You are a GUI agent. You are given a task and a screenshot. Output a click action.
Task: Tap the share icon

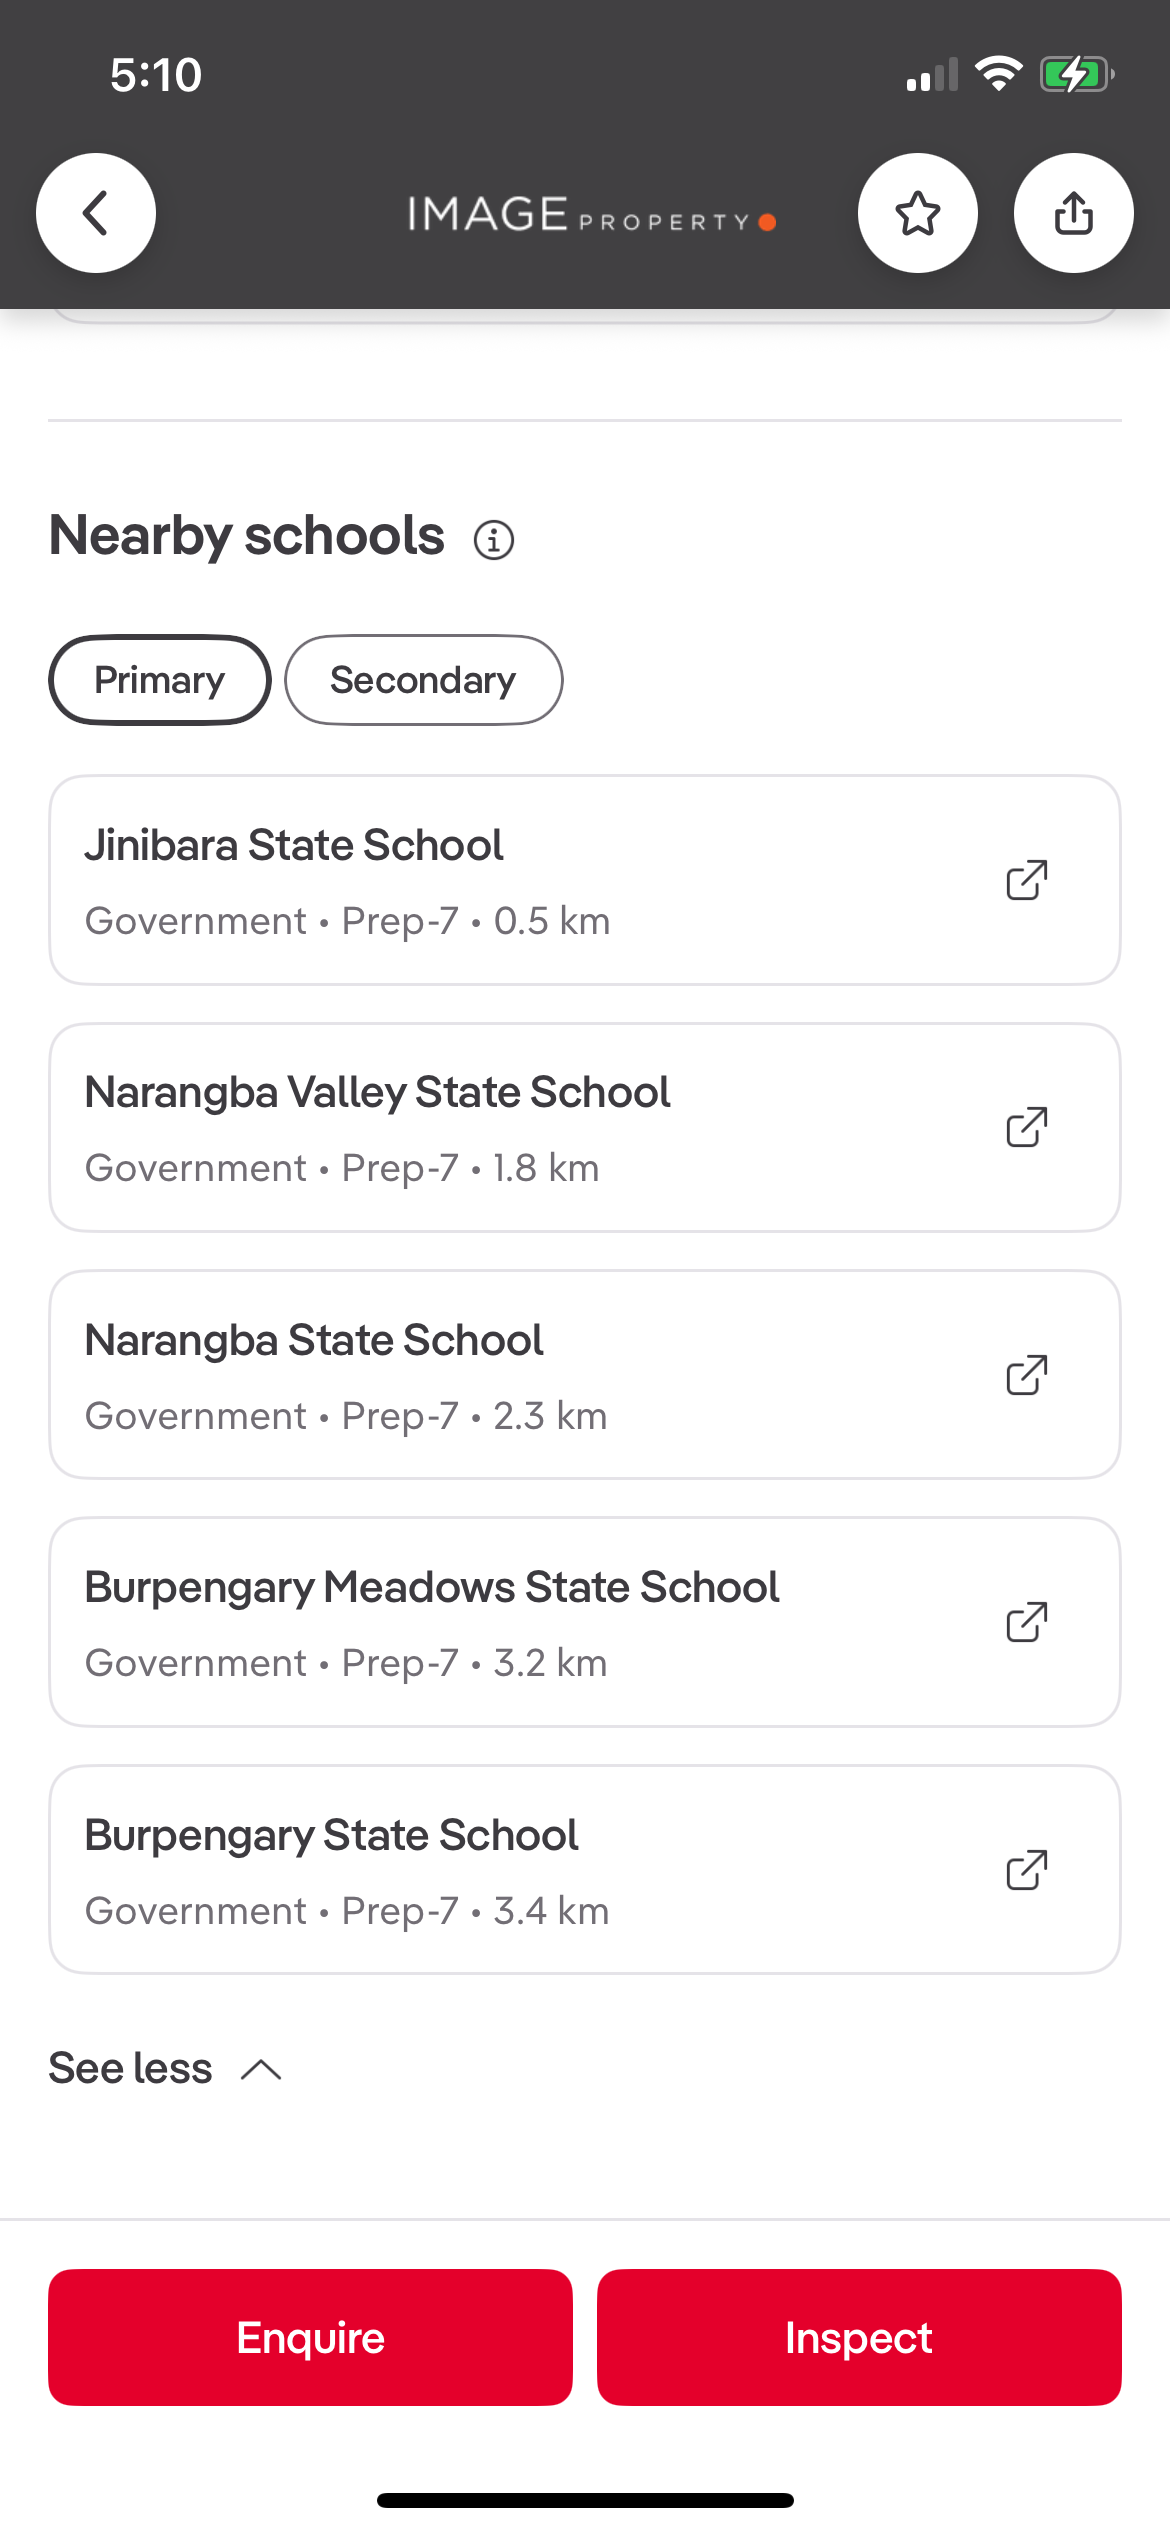click(1073, 213)
